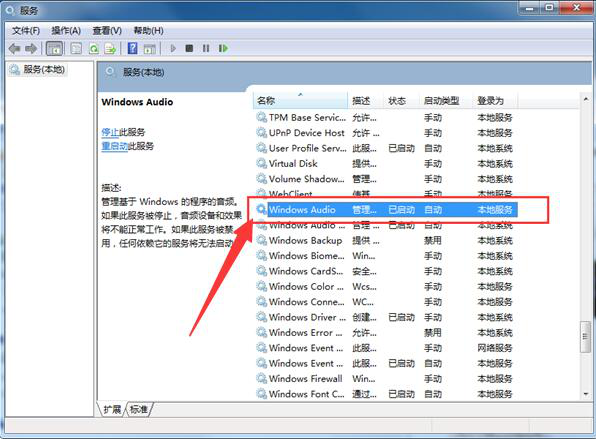Image resolution: width=596 pixels, height=439 pixels.
Task: Click the Windows Firewall gear icon
Action: [x=262, y=379]
